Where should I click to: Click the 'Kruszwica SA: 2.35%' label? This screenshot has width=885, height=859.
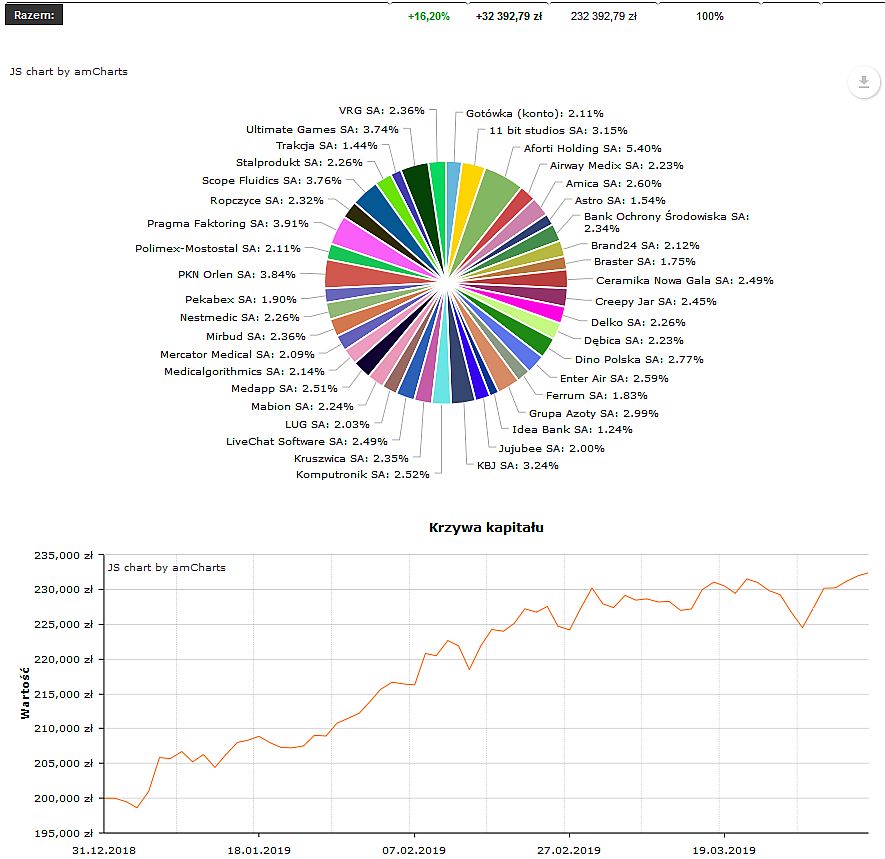point(351,458)
